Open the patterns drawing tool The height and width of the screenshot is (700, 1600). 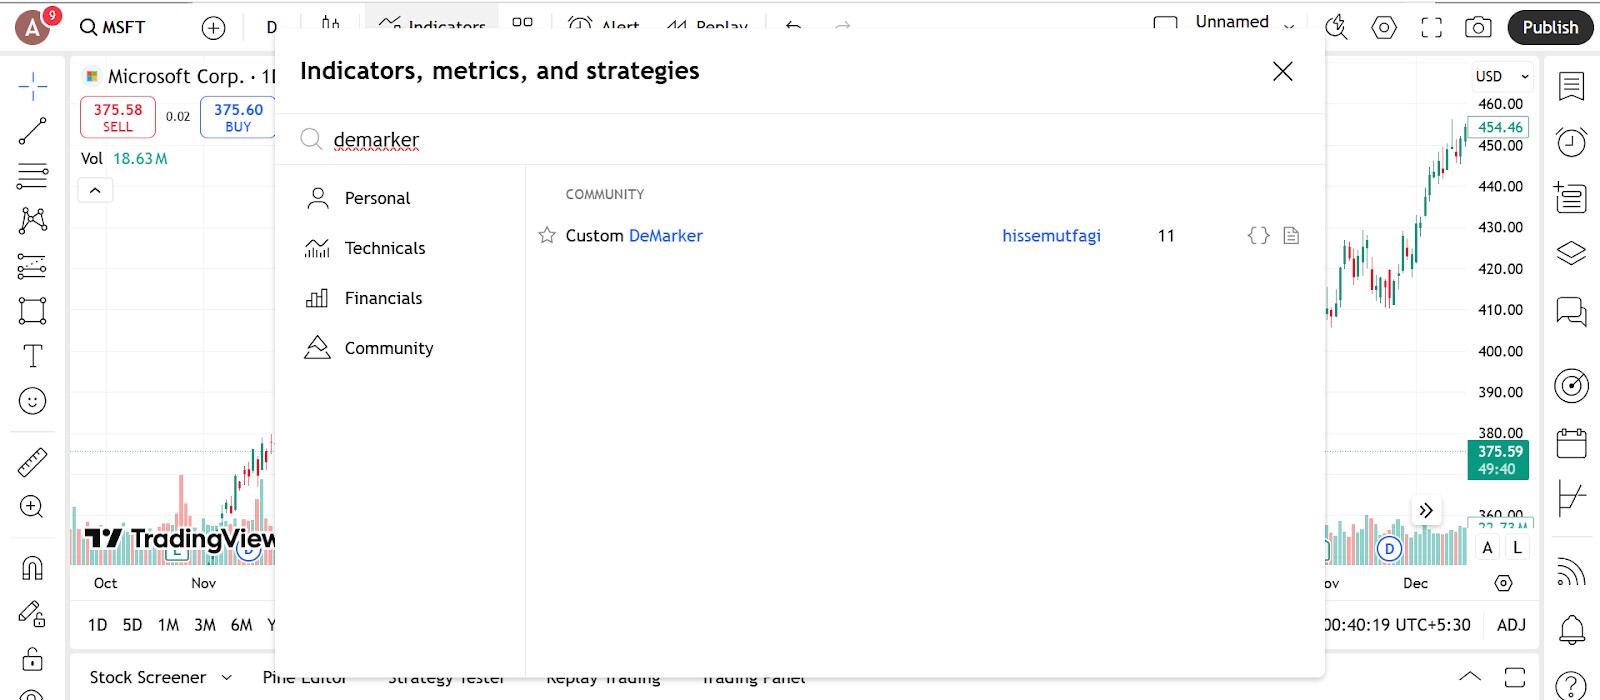(x=33, y=221)
